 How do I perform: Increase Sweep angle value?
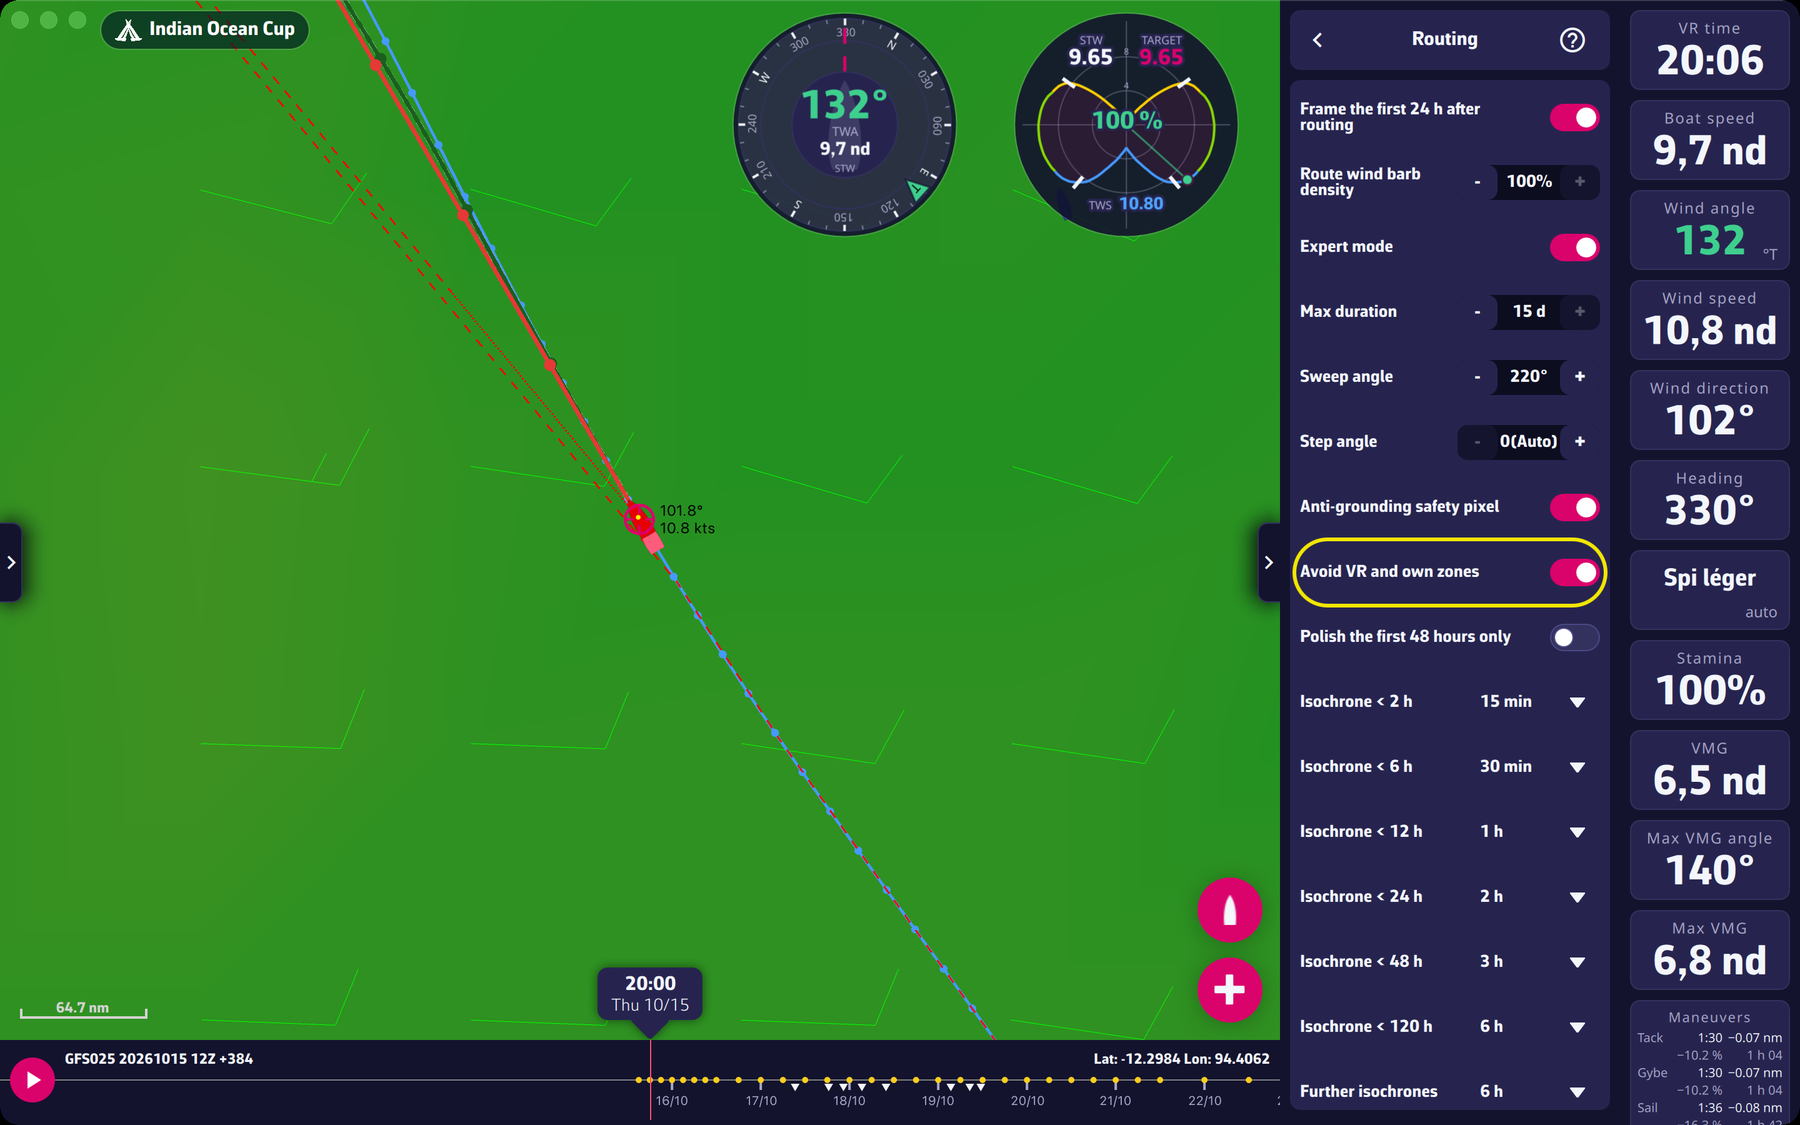(x=1580, y=377)
